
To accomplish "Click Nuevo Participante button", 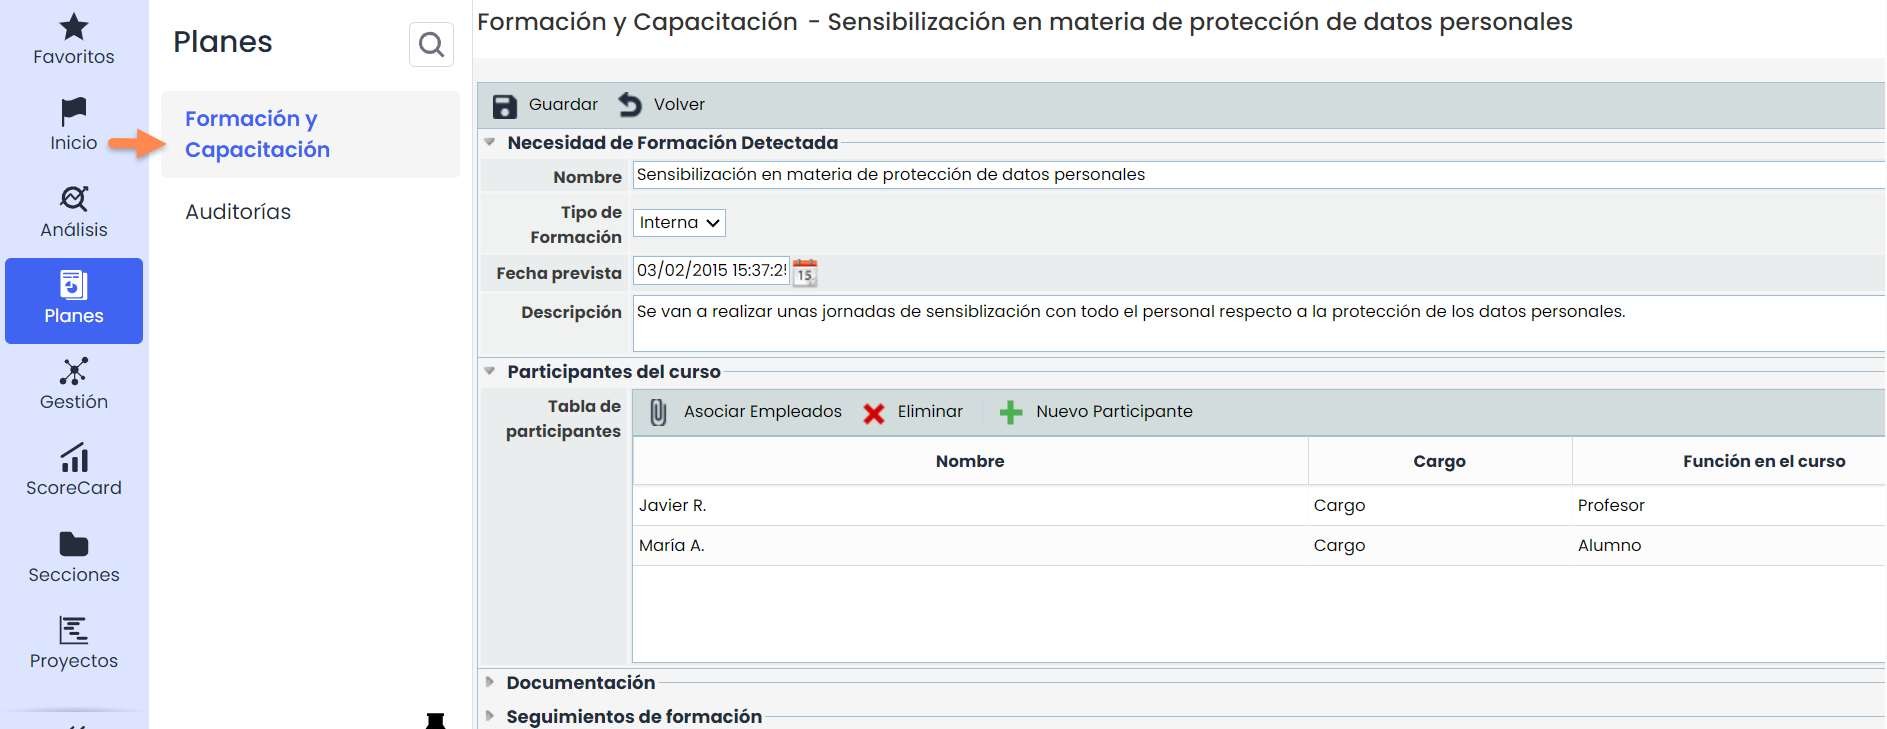I will 1096,412.
